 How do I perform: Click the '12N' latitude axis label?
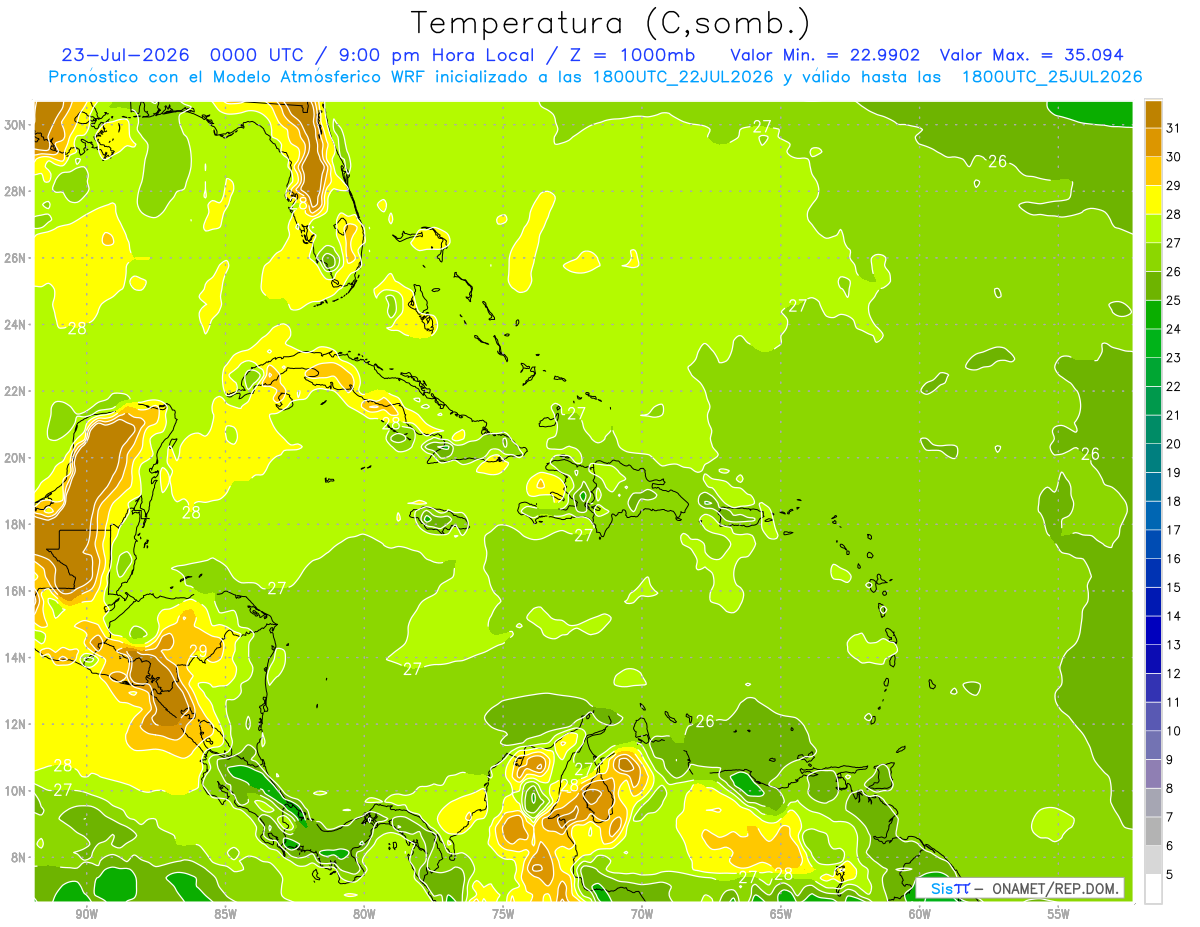click(17, 724)
